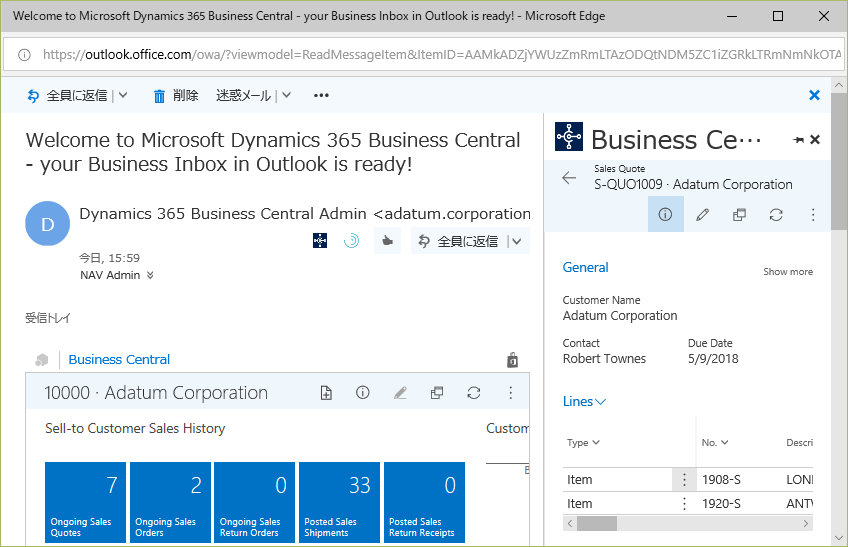
Task: Close the message with the blue X
Action: 814,95
